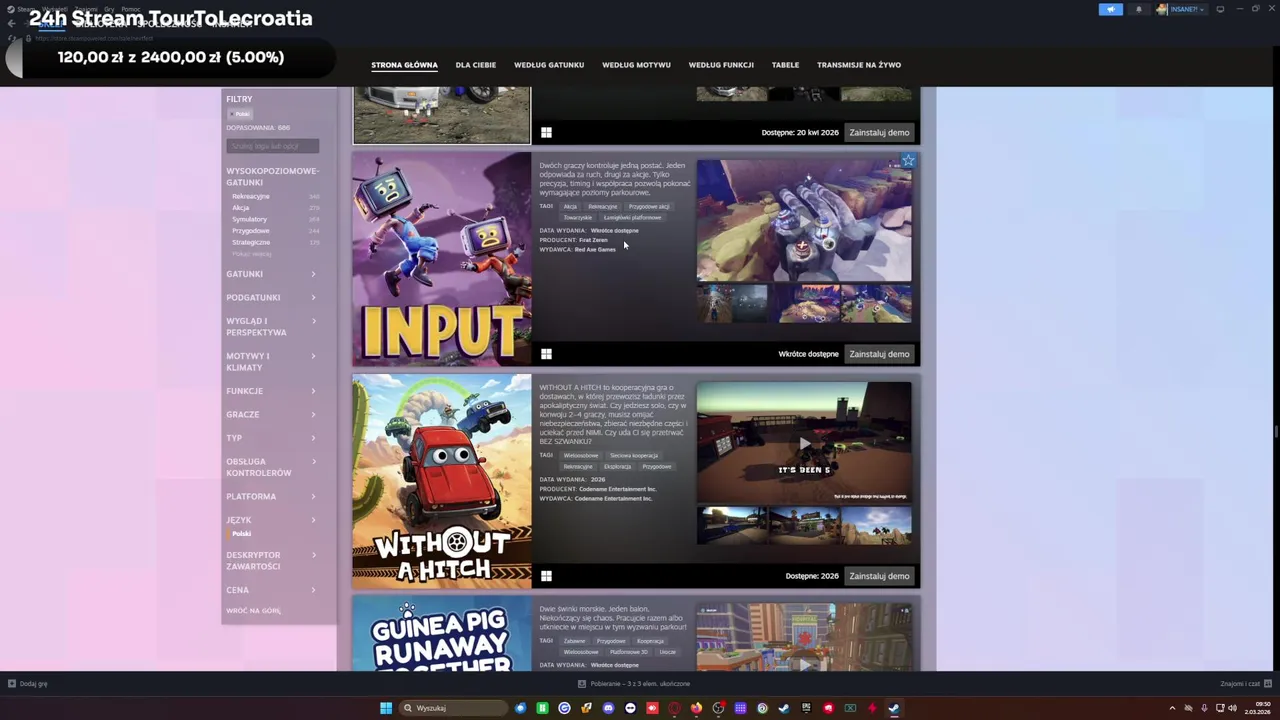Image resolution: width=1280 pixels, height=720 pixels.
Task: Open downloads status Pobieranie
Action: tap(634, 684)
